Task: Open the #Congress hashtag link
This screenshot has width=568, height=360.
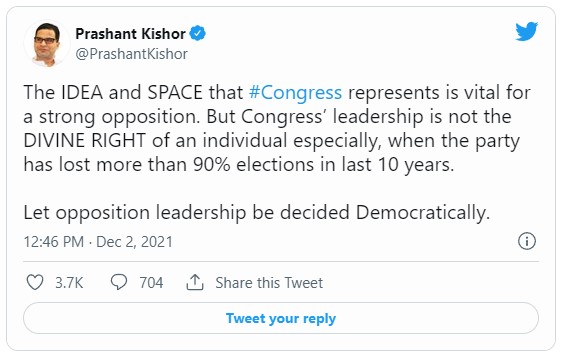Action: [x=295, y=93]
